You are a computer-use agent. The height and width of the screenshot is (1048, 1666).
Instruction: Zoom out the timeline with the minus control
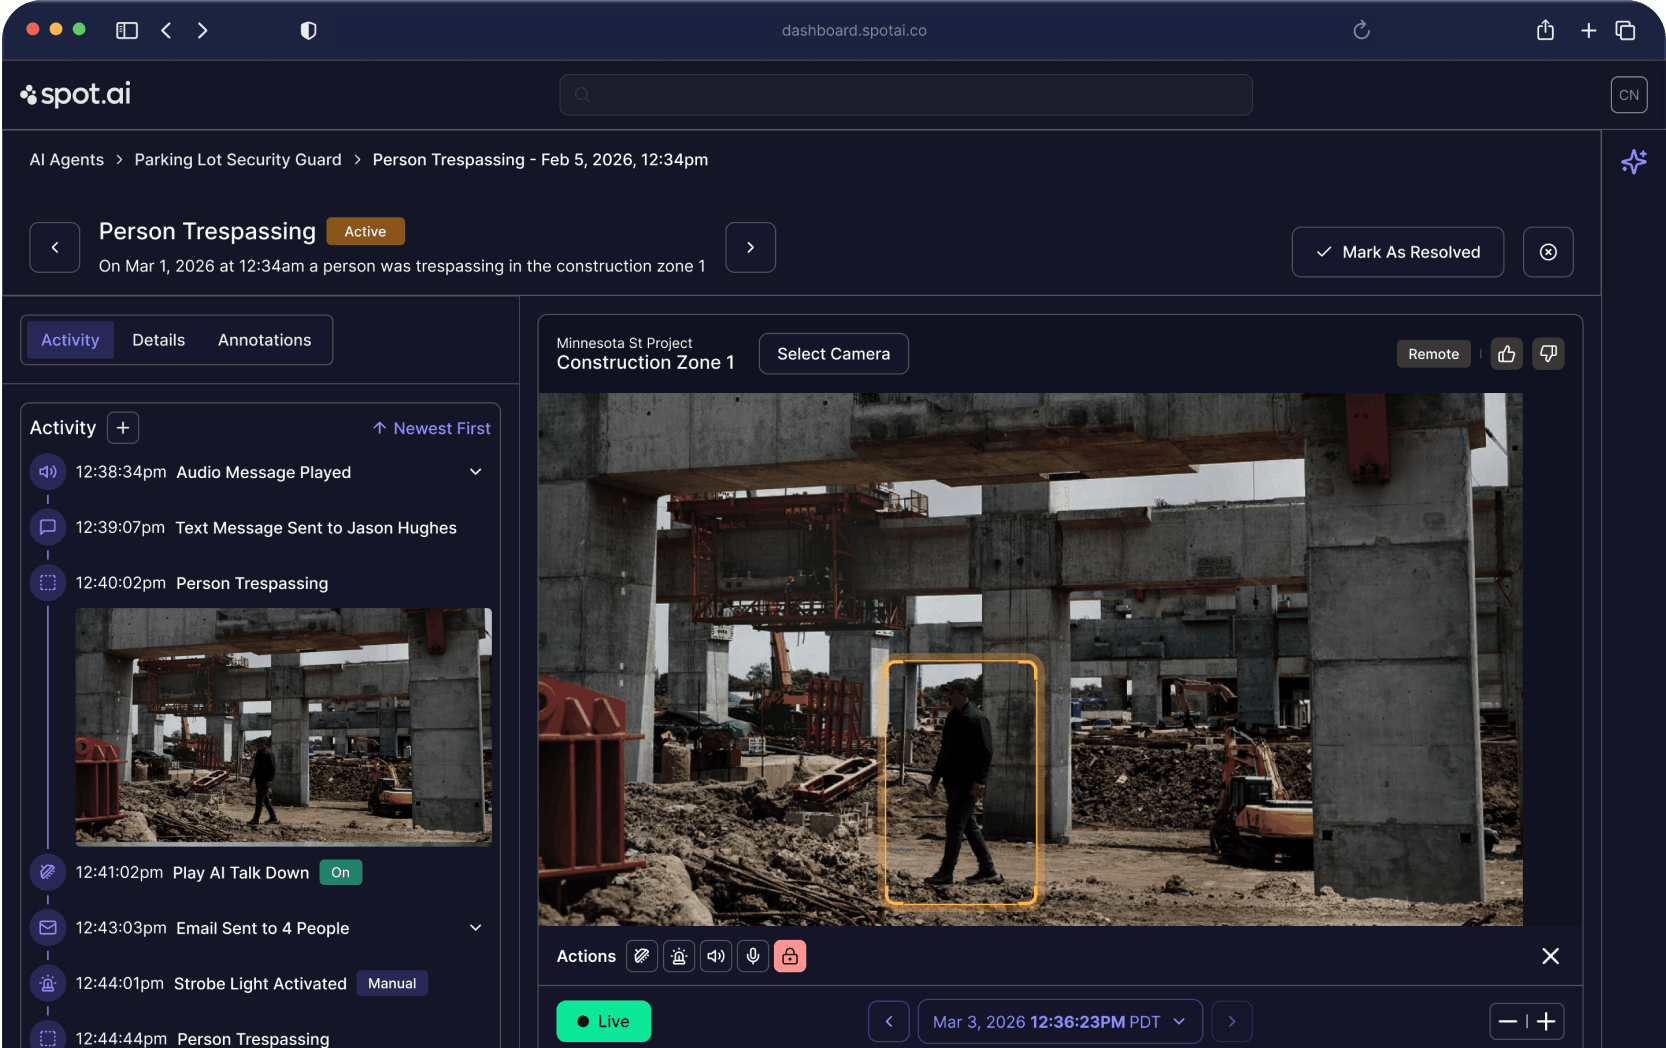[1508, 1021]
